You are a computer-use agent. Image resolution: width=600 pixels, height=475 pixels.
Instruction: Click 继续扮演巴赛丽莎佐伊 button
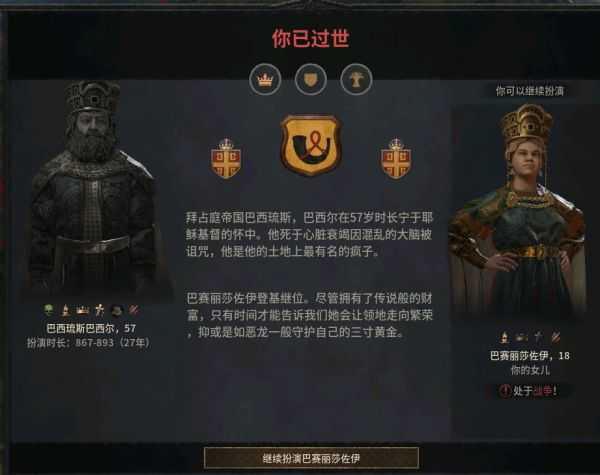pyautogui.click(x=311, y=458)
